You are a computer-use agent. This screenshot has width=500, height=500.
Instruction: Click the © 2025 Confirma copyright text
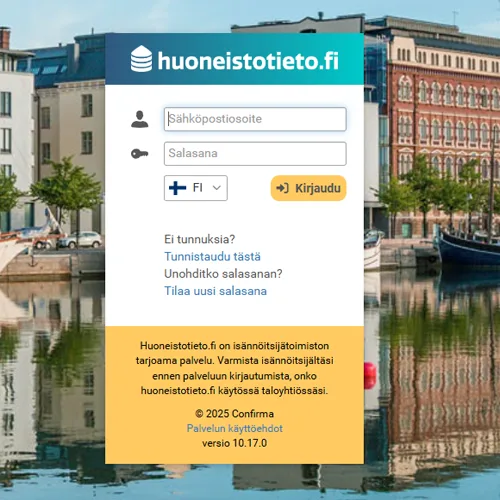[235, 414]
